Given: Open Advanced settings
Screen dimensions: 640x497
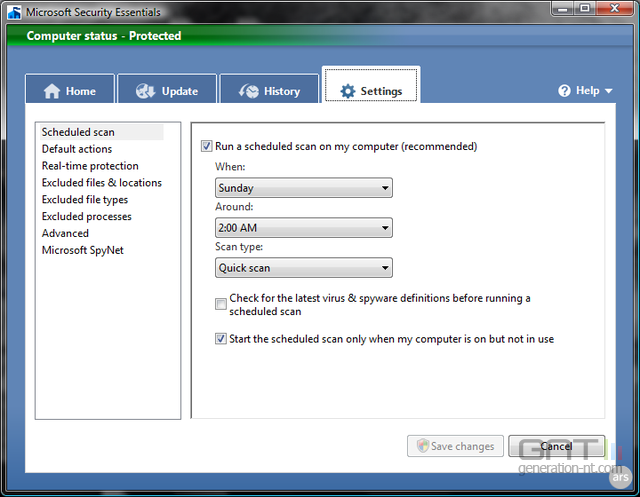Looking at the screenshot, I should 65,233.
